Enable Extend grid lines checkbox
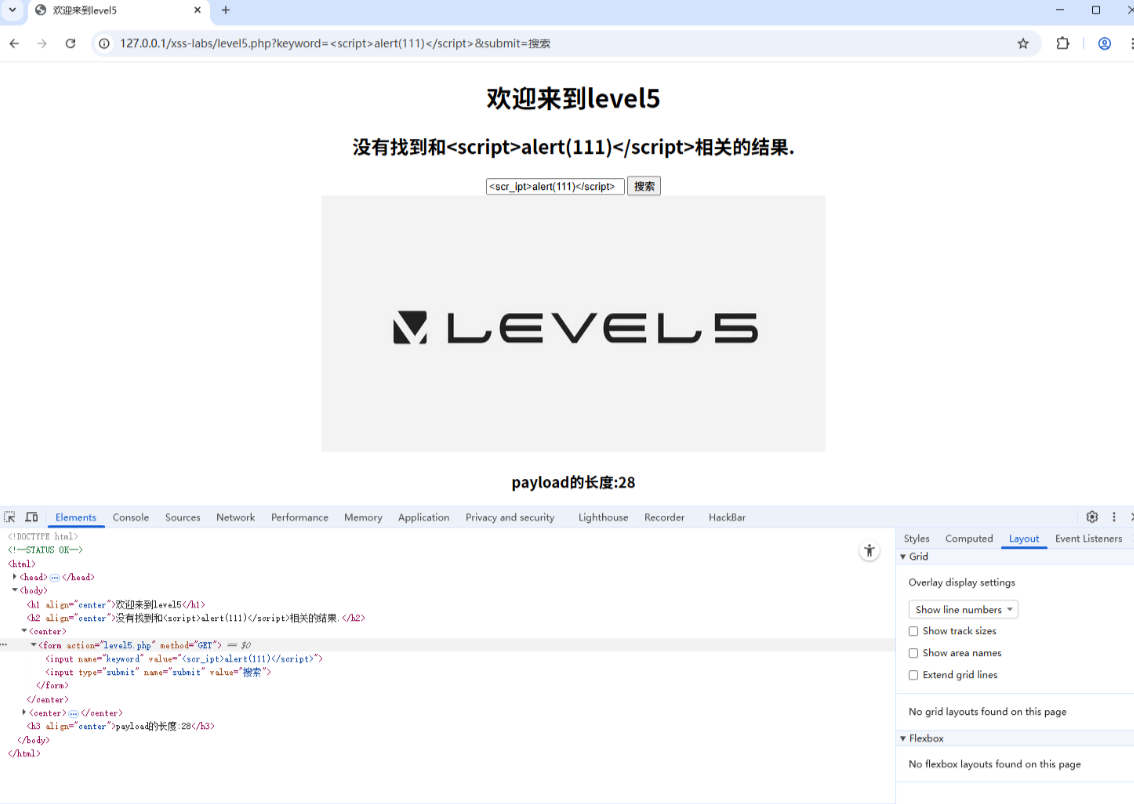The image size is (1134, 804). coord(913,675)
